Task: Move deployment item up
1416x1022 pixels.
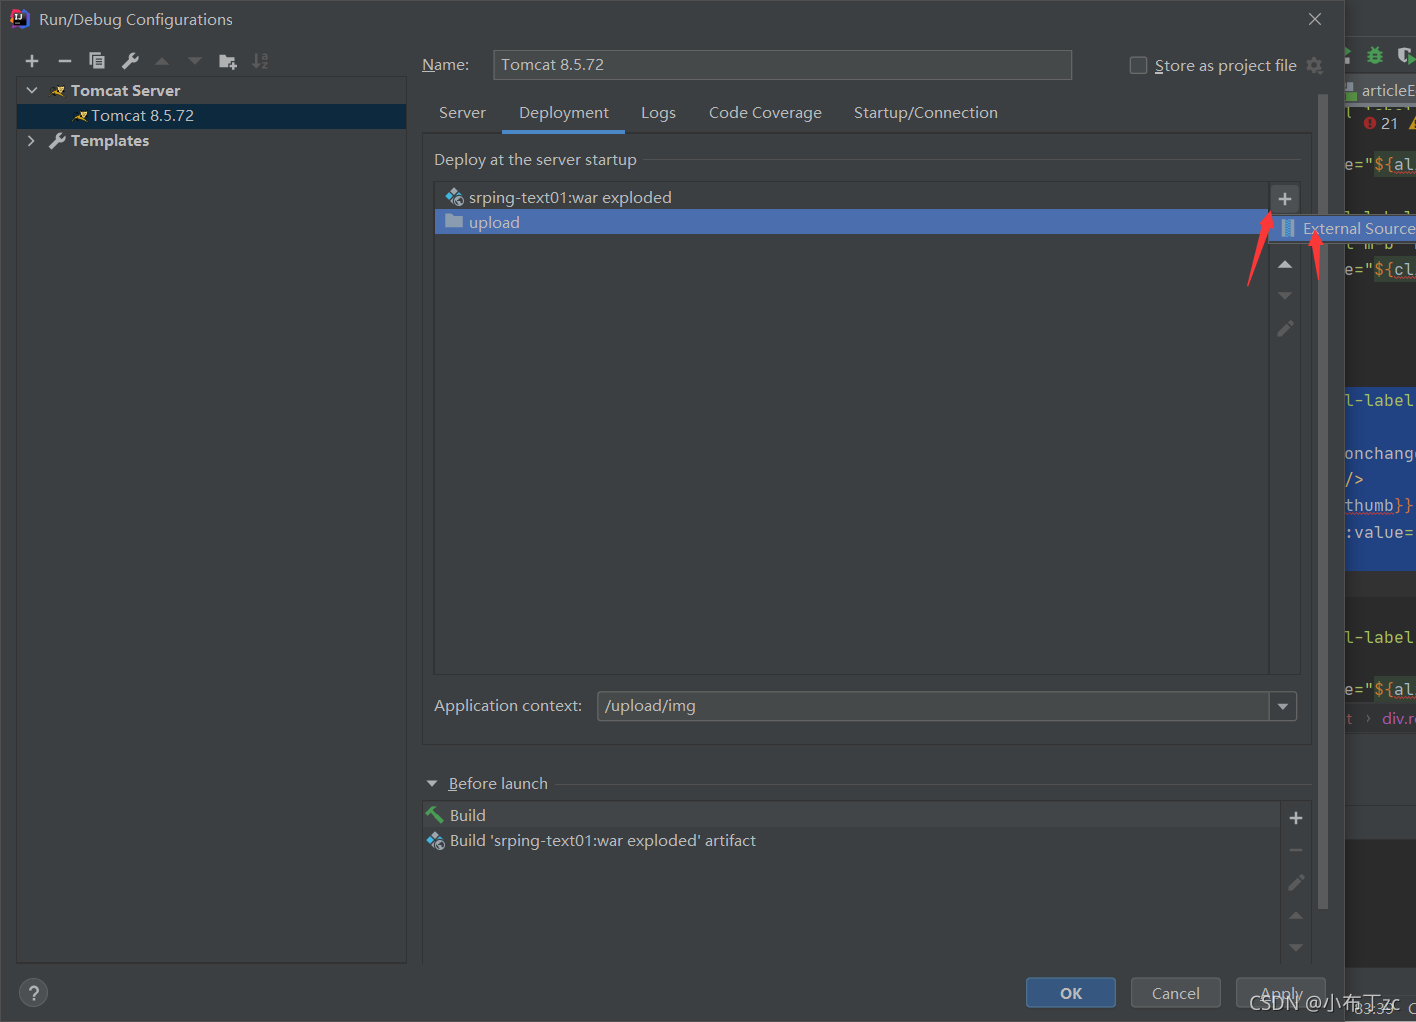Action: (1285, 265)
